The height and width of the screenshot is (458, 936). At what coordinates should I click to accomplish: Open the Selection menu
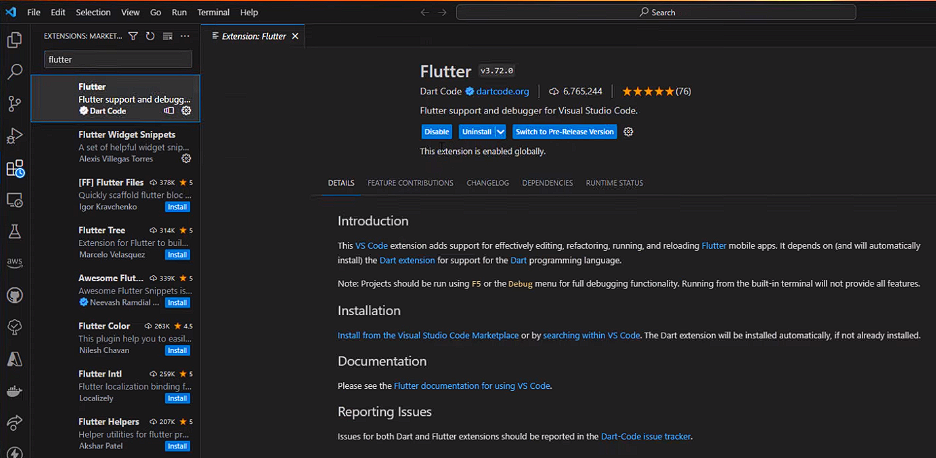pos(93,12)
